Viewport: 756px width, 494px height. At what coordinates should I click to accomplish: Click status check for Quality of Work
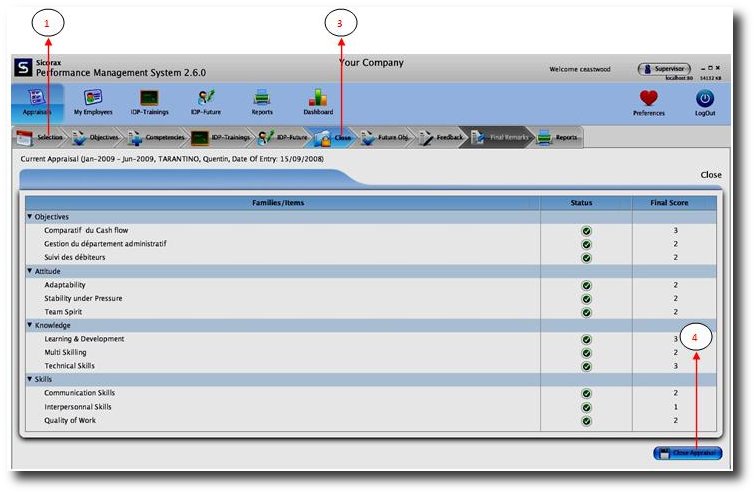pyautogui.click(x=586, y=421)
